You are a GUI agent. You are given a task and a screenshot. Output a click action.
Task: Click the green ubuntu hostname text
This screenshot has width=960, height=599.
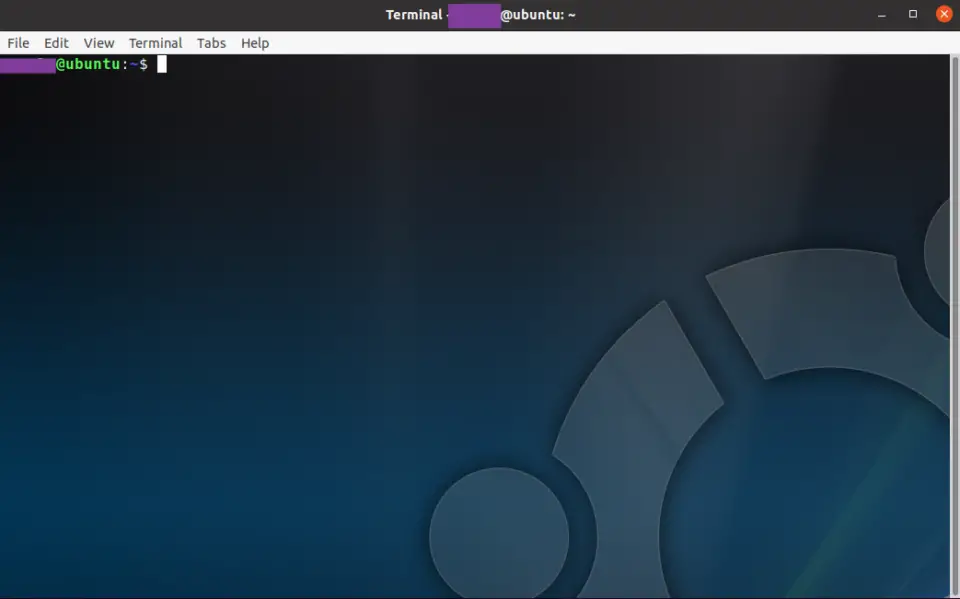point(93,64)
